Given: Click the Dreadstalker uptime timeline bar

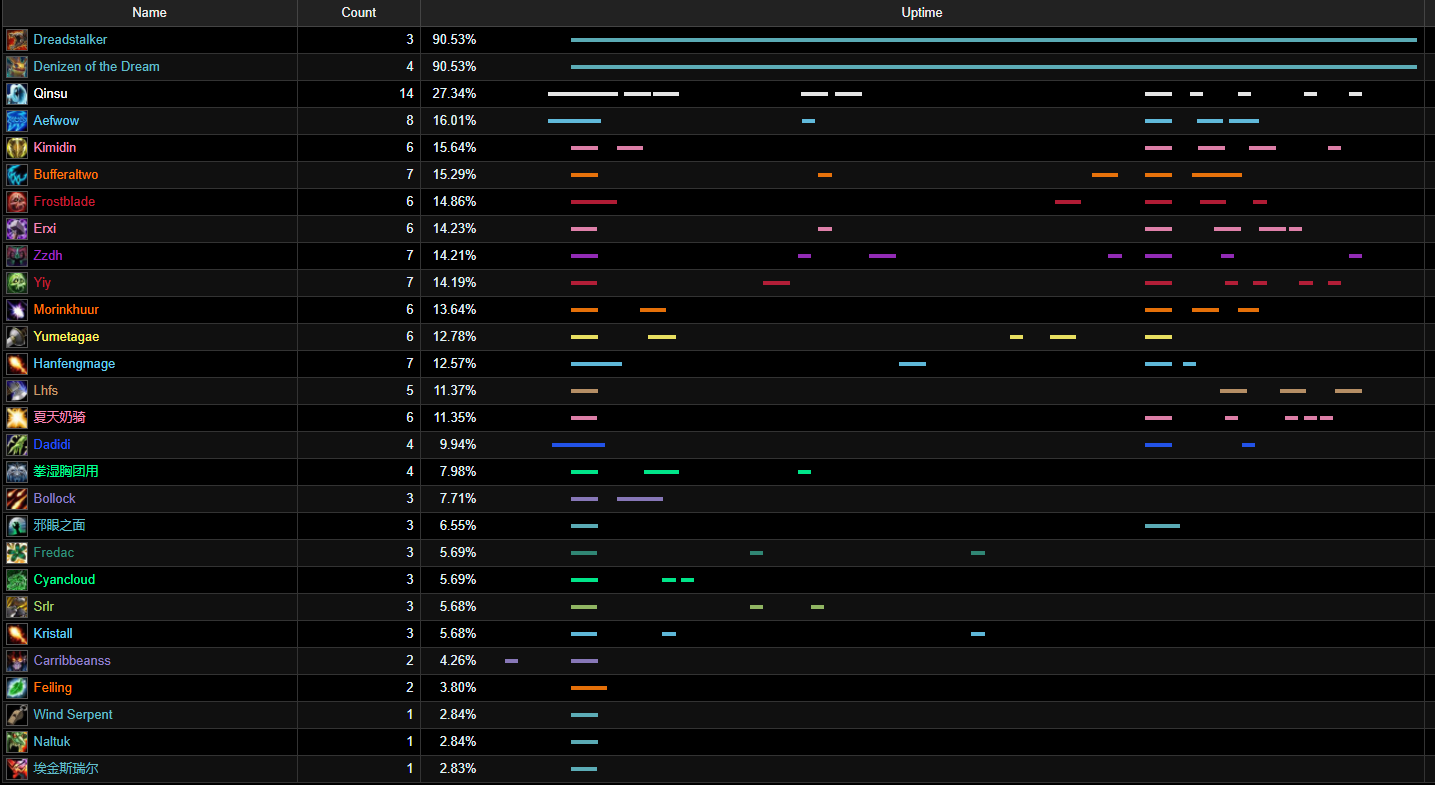Looking at the screenshot, I should [994, 40].
